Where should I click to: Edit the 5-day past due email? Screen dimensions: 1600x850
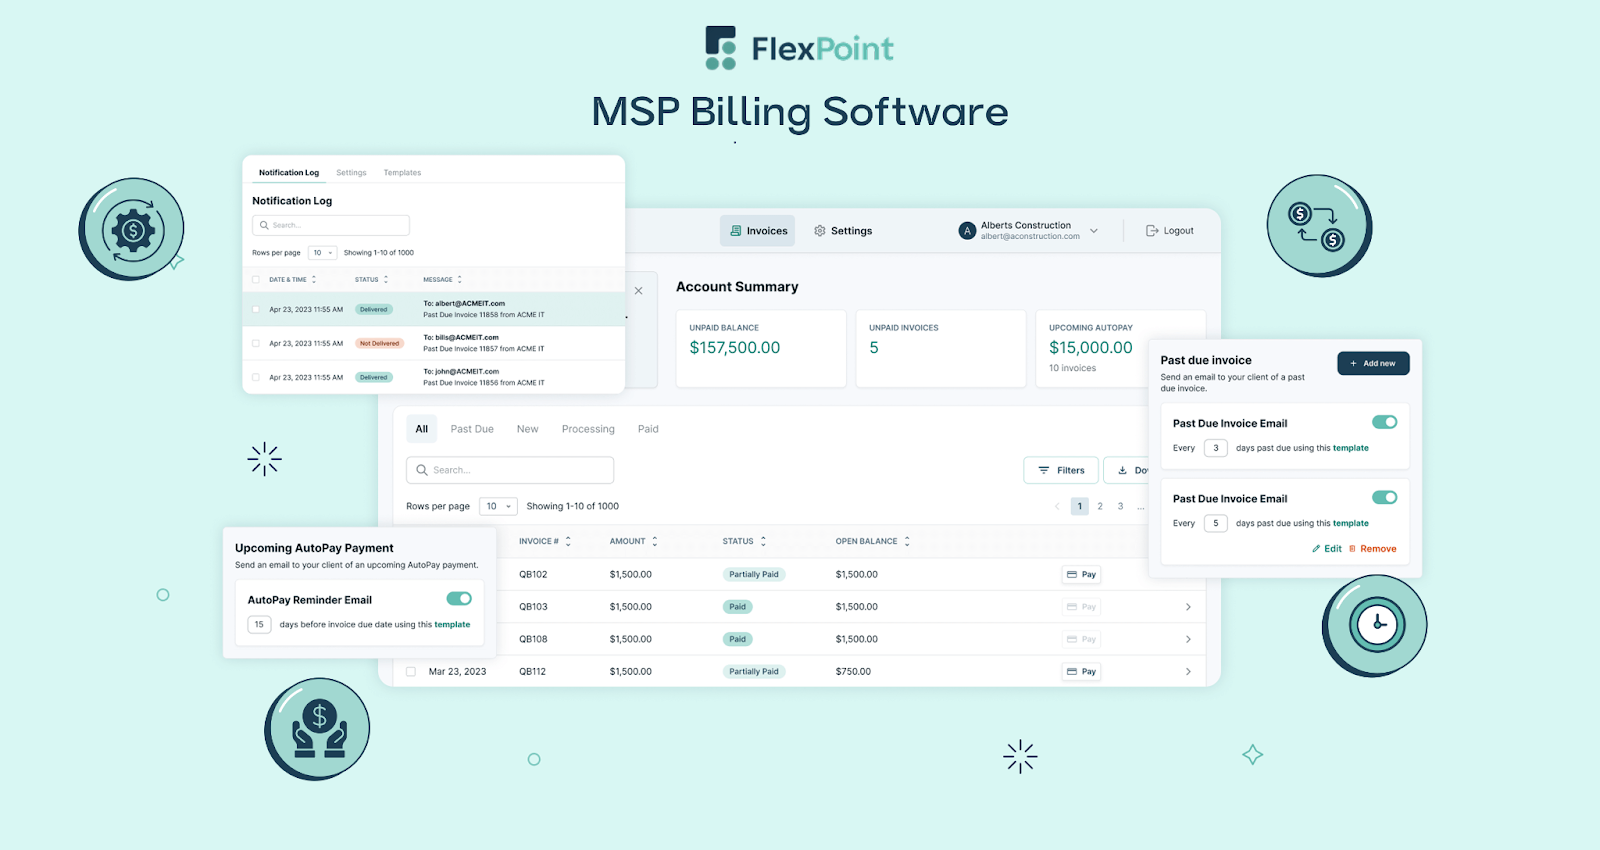(1327, 549)
